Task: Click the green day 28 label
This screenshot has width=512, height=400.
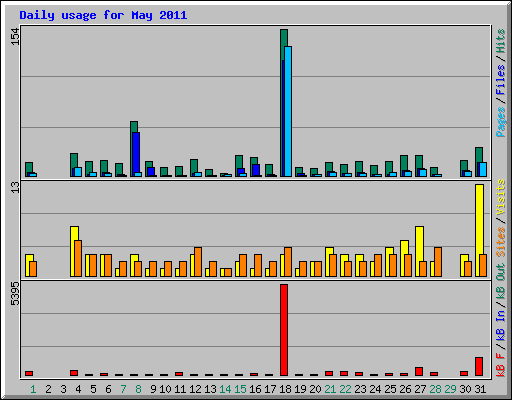Action: tap(435, 389)
